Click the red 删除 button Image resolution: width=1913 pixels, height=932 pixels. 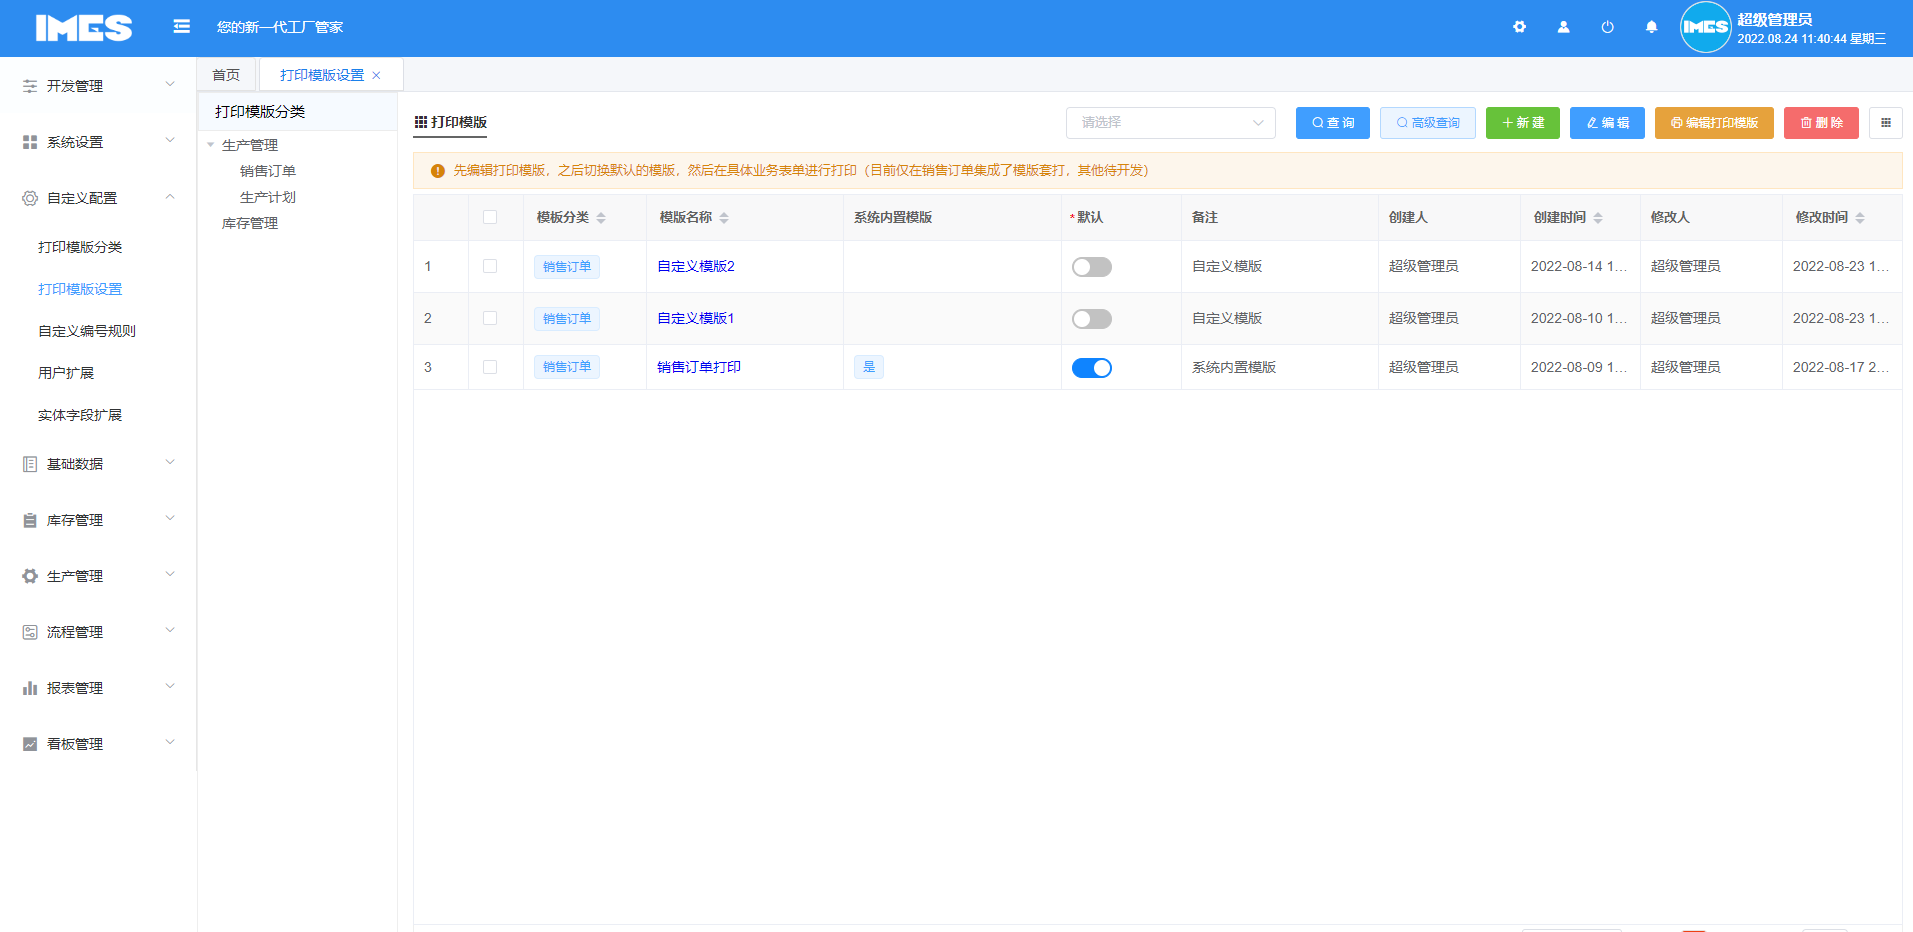tap(1821, 123)
